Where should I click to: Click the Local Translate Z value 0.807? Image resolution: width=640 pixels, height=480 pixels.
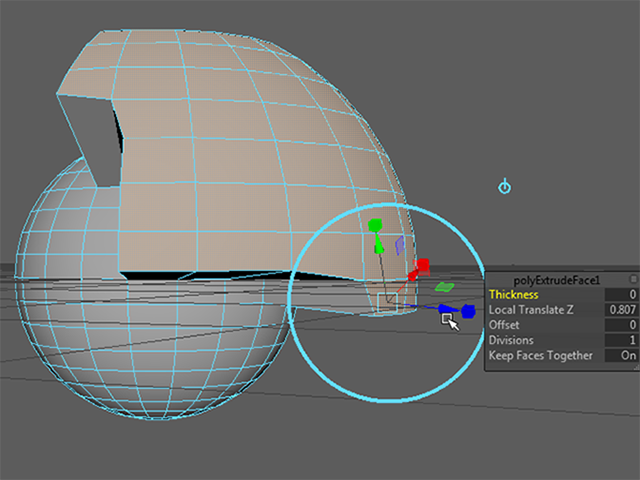click(x=621, y=310)
